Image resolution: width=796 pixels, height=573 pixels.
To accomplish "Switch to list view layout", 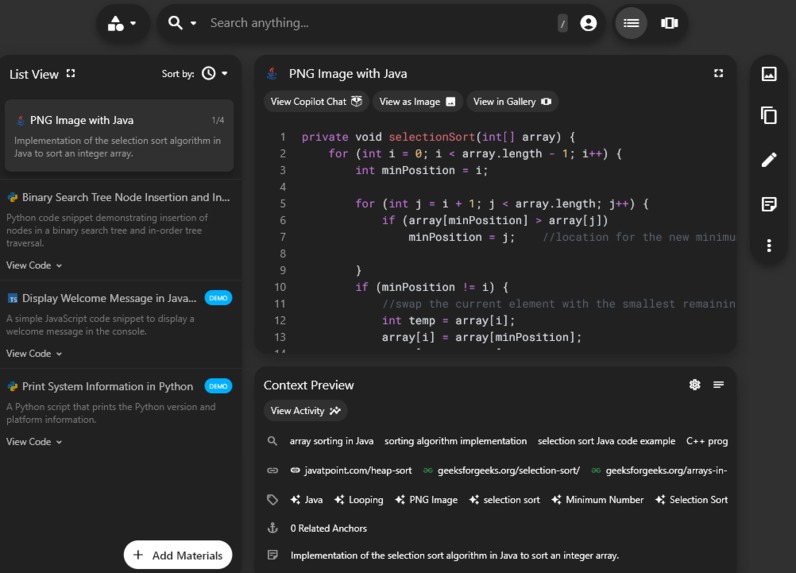I will click(x=631, y=23).
